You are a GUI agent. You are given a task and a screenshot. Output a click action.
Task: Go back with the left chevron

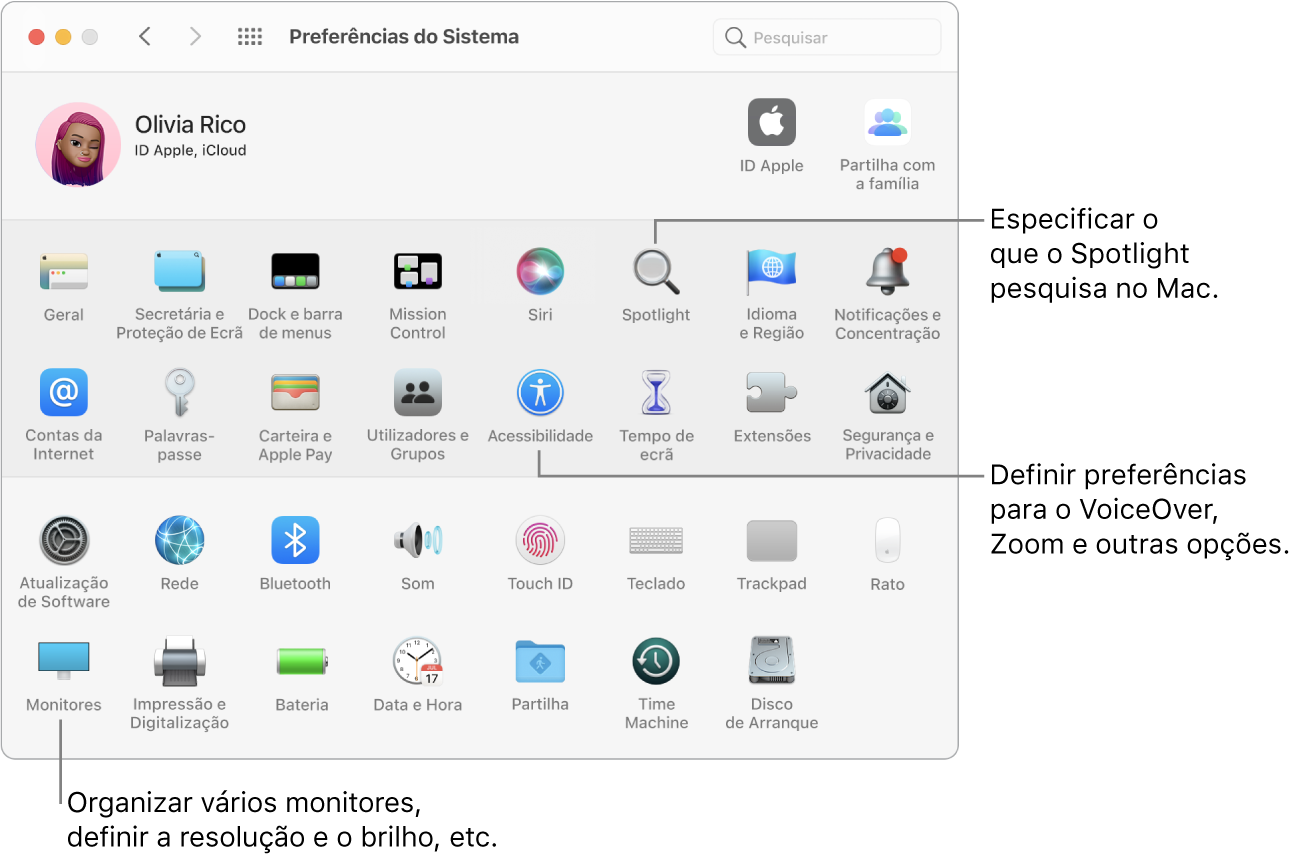145,37
